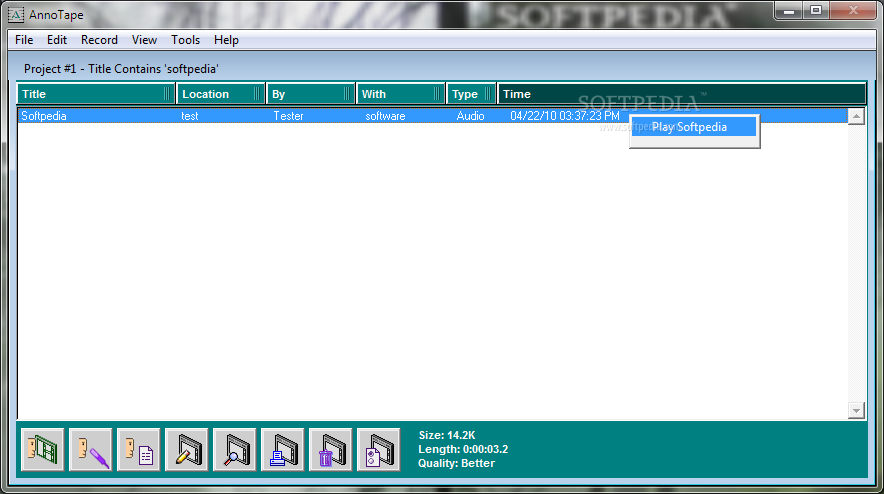Open the File menu
Image resolution: width=884 pixels, height=494 pixels.
click(x=24, y=40)
